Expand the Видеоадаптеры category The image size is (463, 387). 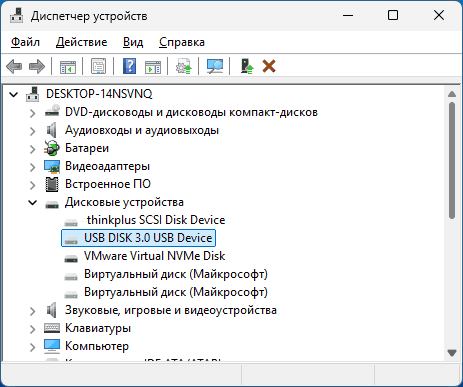tap(32, 167)
